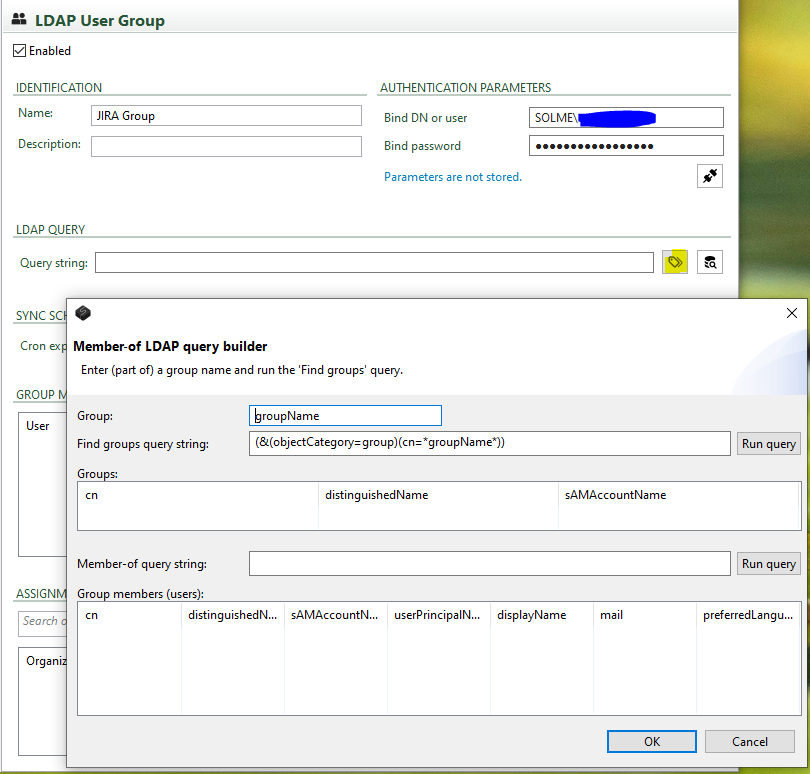Click the dialog's title bar app icon
The width and height of the screenshot is (810, 774).
(x=84, y=313)
